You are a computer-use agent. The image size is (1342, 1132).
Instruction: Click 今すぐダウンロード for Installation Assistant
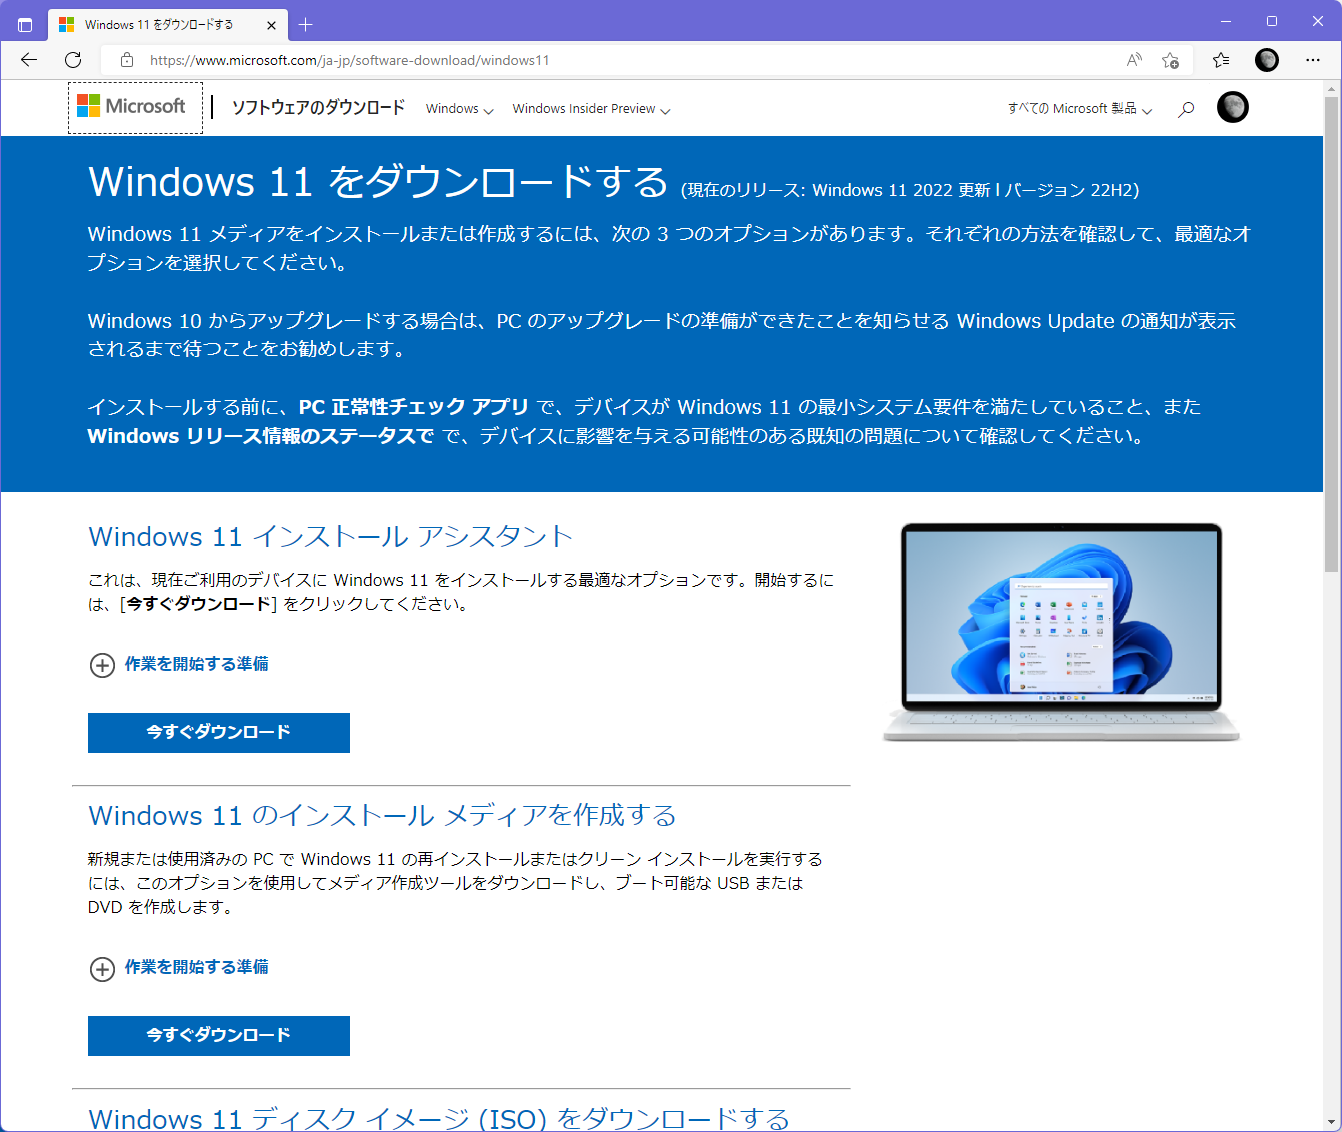[x=219, y=733]
